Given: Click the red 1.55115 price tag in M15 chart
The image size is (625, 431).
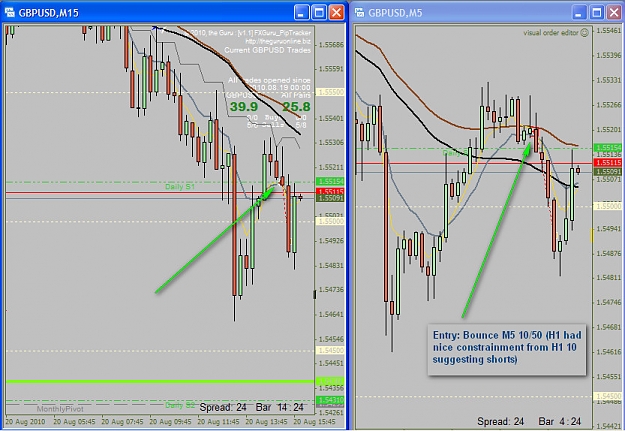Looking at the screenshot, I should click(330, 192).
